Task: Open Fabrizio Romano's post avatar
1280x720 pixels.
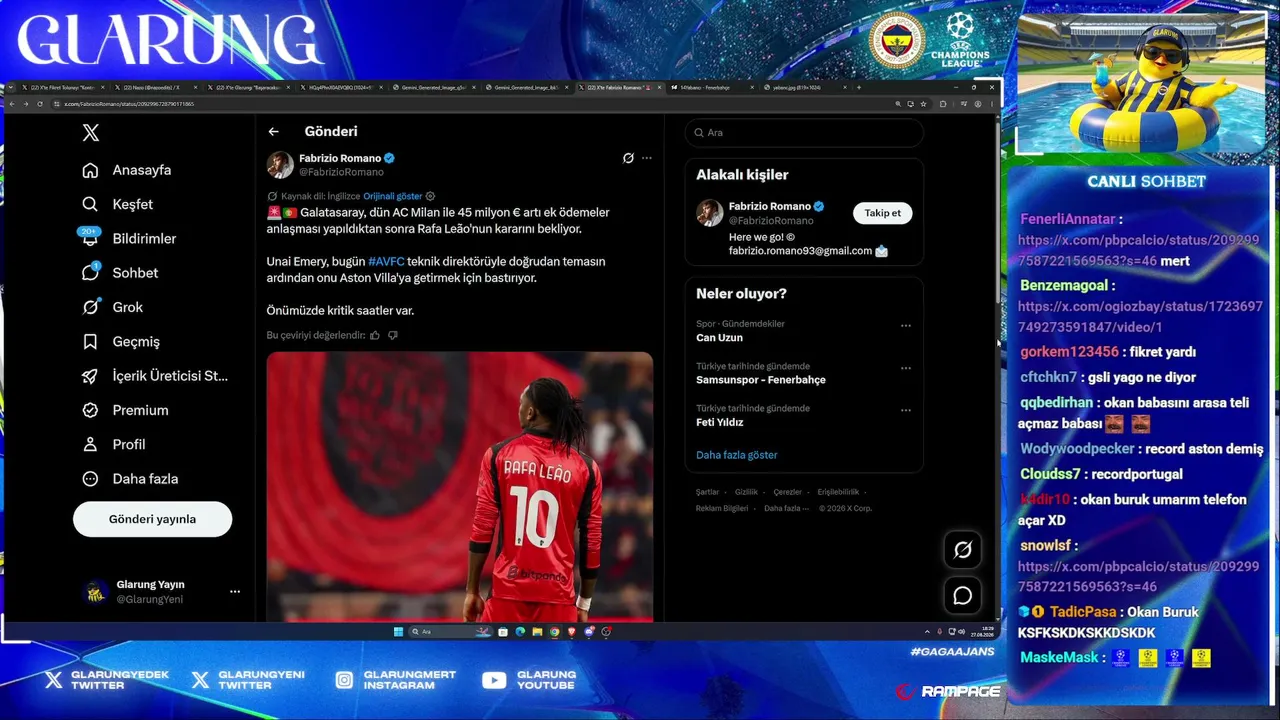Action: pos(280,165)
